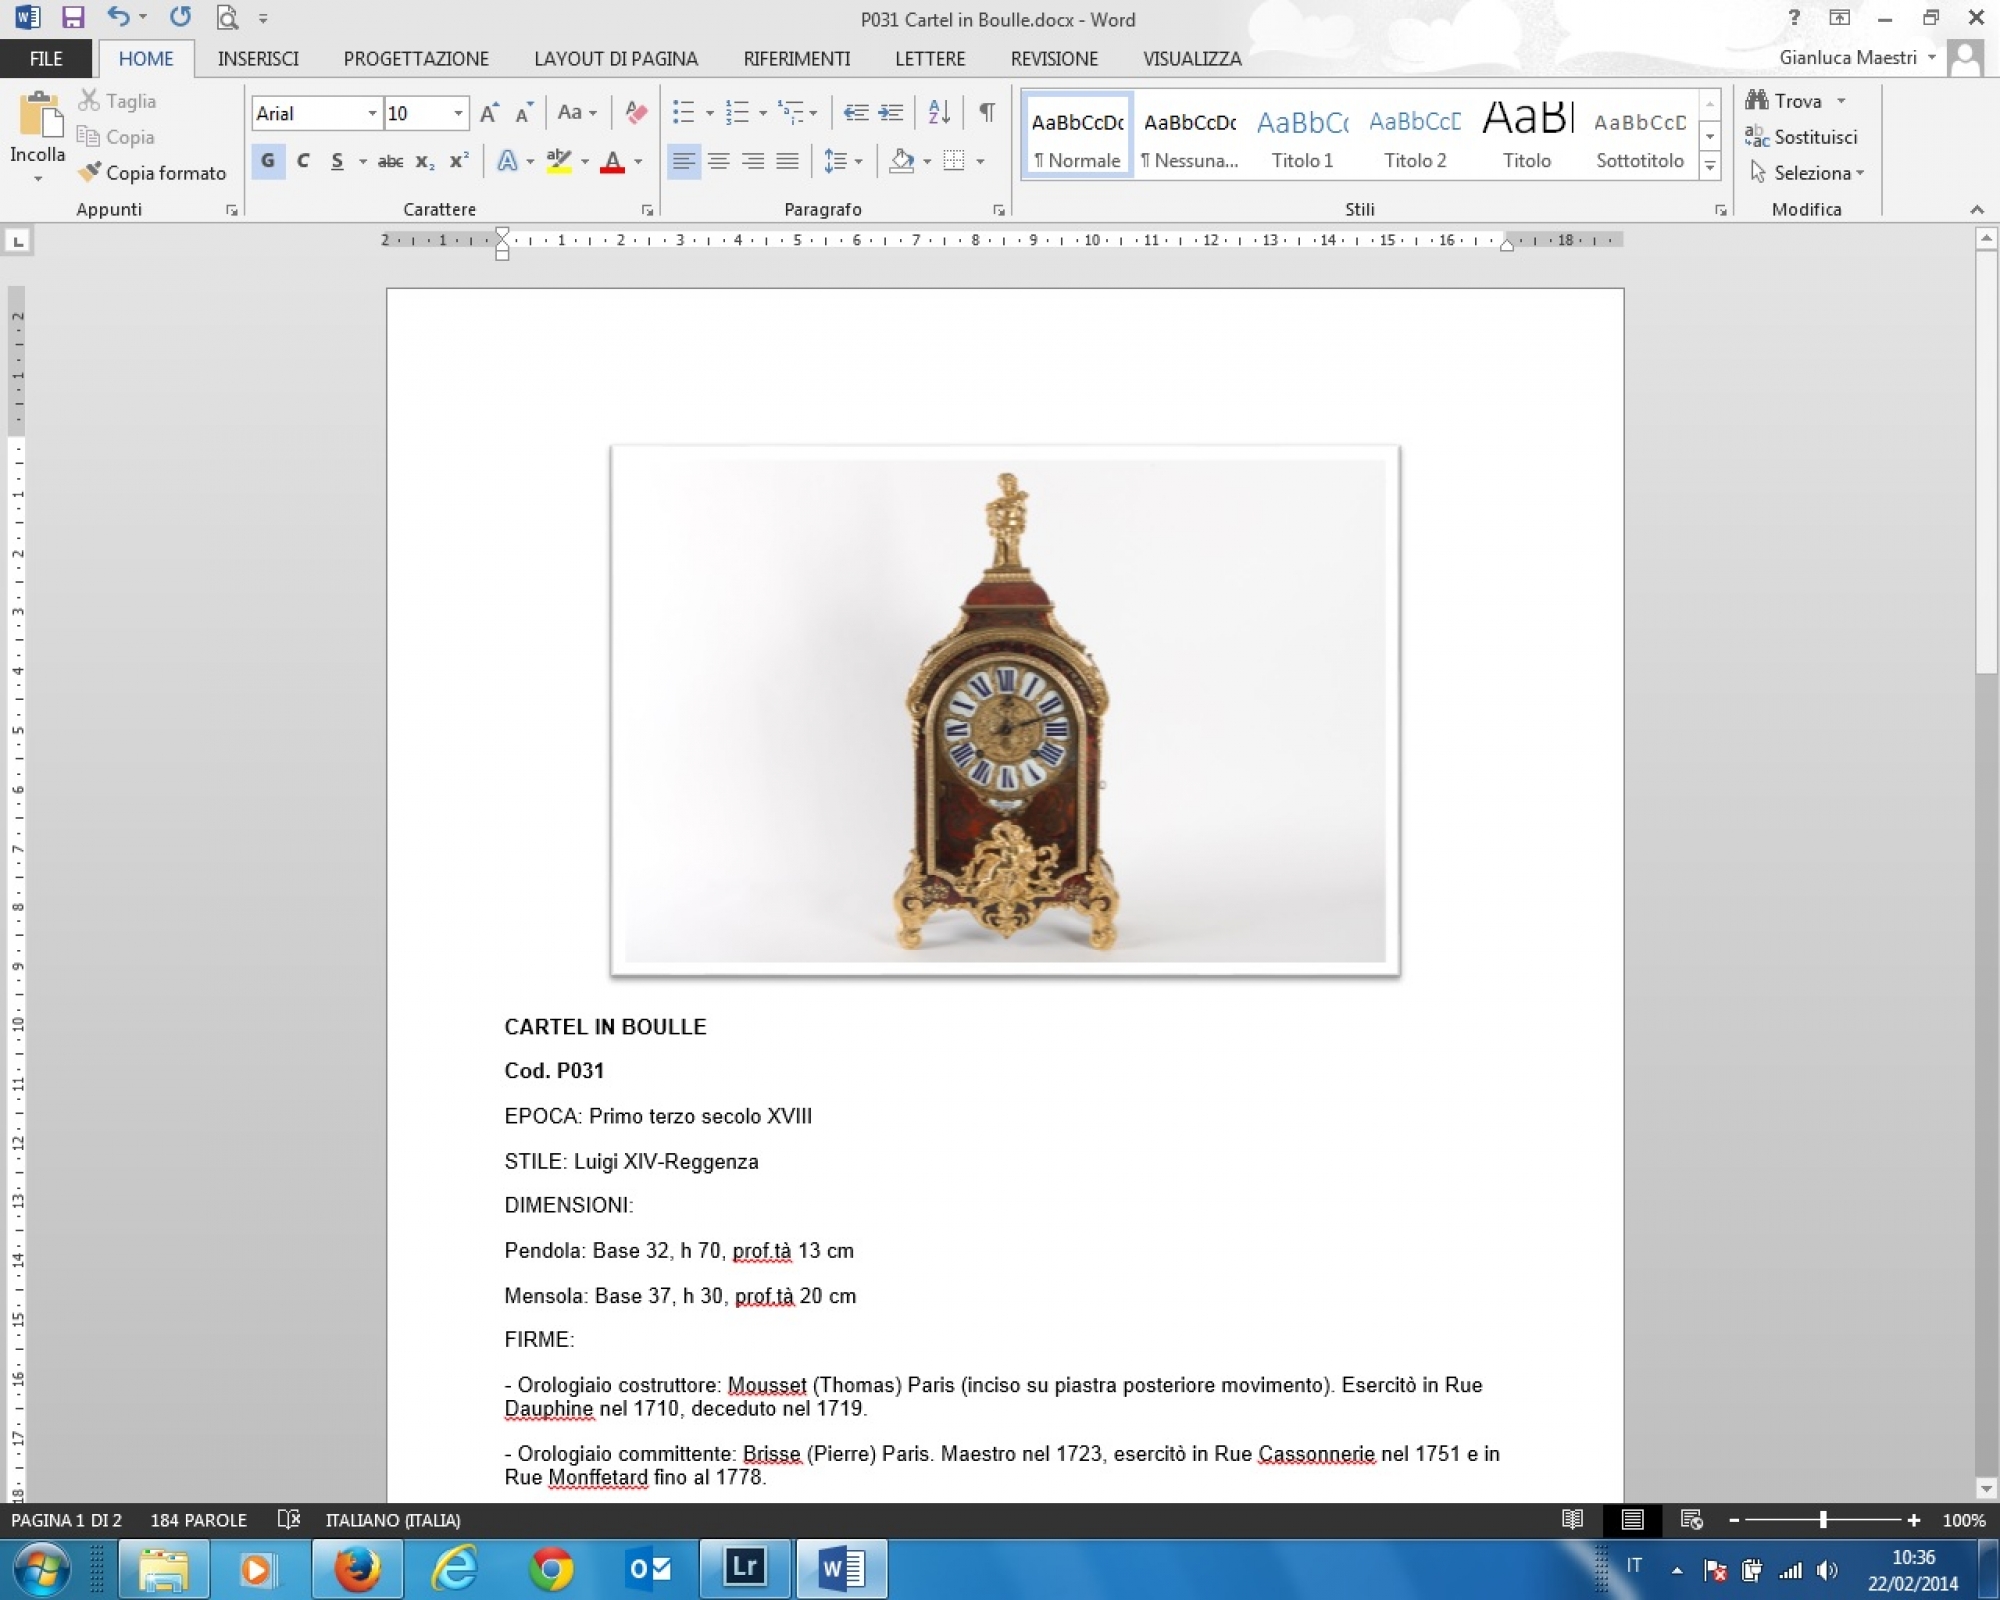Image resolution: width=2000 pixels, height=1600 pixels.
Task: Click the Copia formato paintbrush icon
Action: point(90,172)
